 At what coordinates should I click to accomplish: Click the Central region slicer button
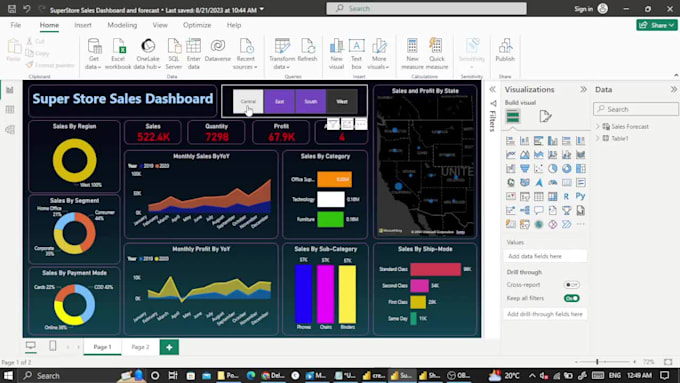tap(248, 101)
